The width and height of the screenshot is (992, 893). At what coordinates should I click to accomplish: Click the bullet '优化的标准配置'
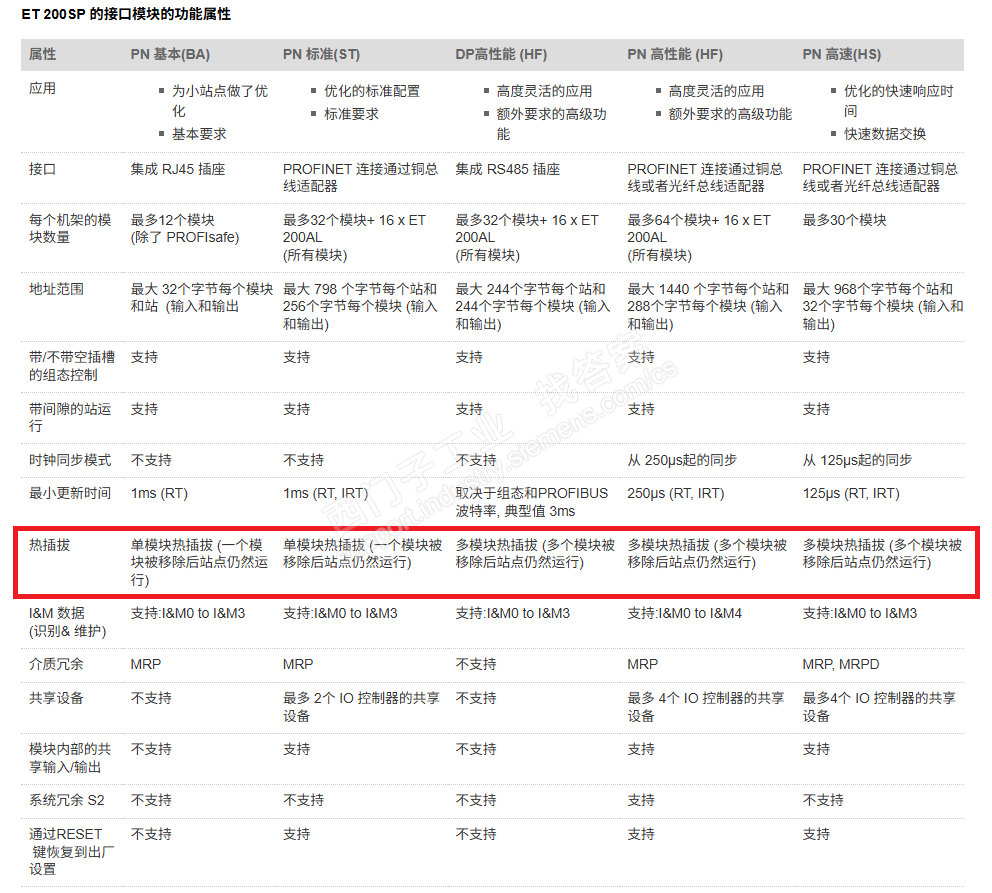(x=372, y=91)
